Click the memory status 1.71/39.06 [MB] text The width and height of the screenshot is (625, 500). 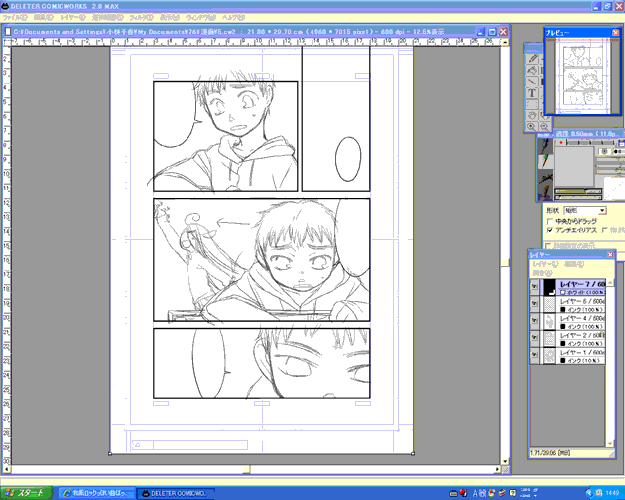point(550,453)
